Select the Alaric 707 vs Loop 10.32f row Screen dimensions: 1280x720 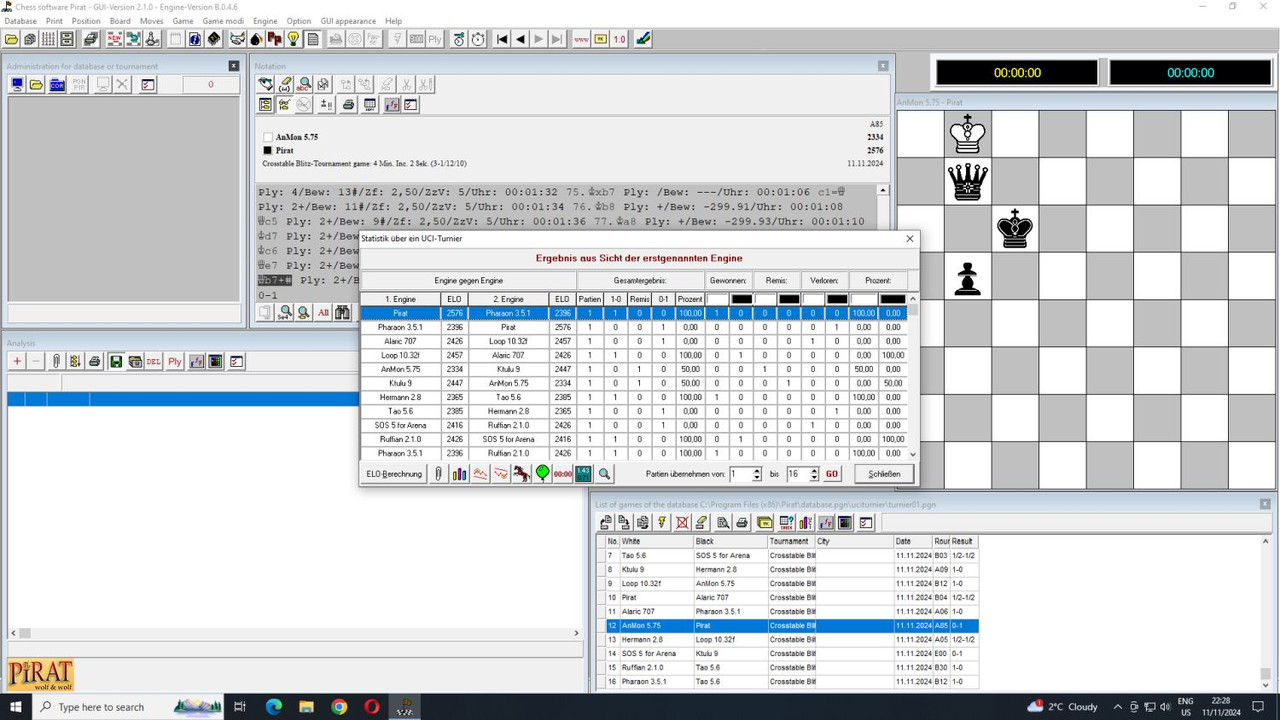pyautogui.click(x=634, y=341)
